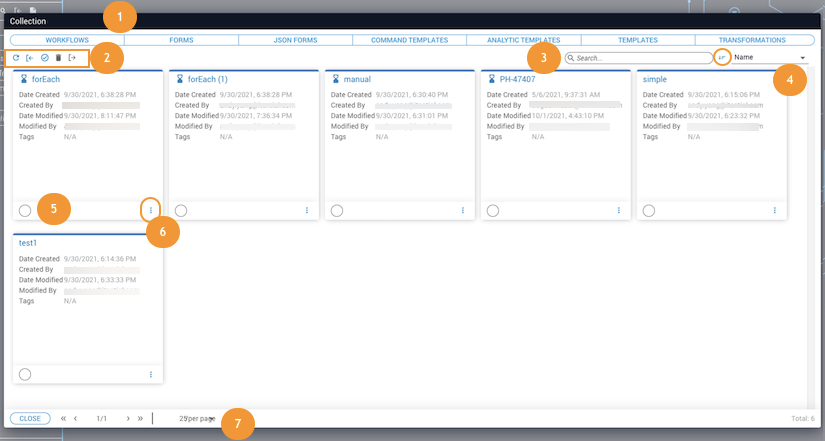The height and width of the screenshot is (441, 825).
Task: Switch to the COMMAND TEMPLATES tab
Action: [x=410, y=40]
